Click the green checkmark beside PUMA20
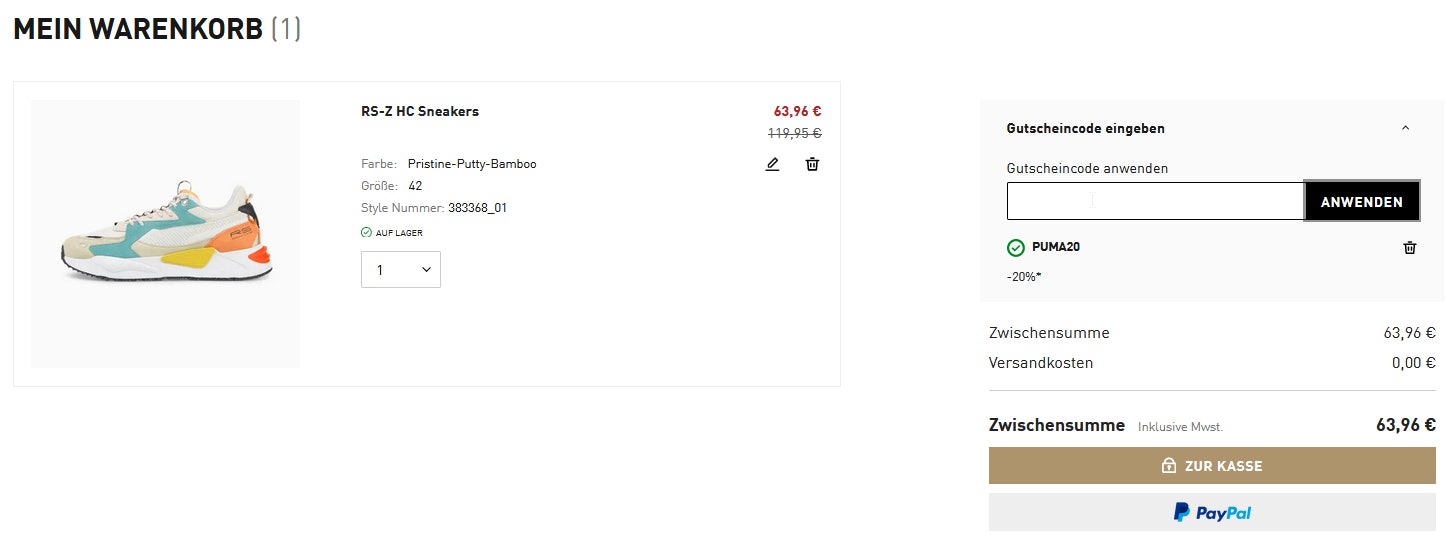This screenshot has height=539, width=1453. pyautogui.click(x=1016, y=247)
